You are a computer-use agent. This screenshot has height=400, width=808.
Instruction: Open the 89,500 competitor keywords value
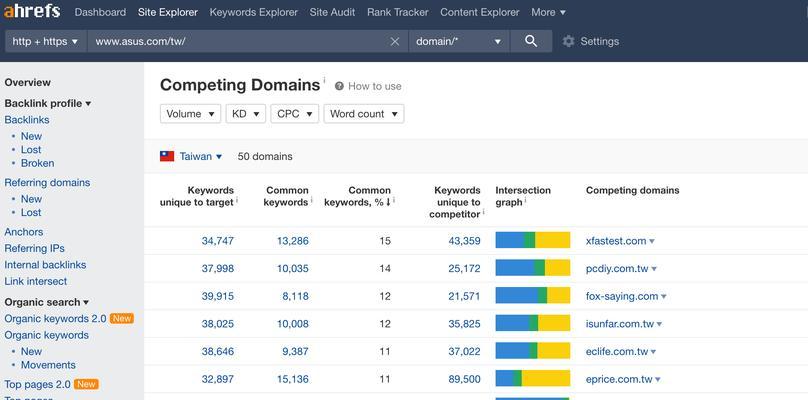tap(464, 379)
